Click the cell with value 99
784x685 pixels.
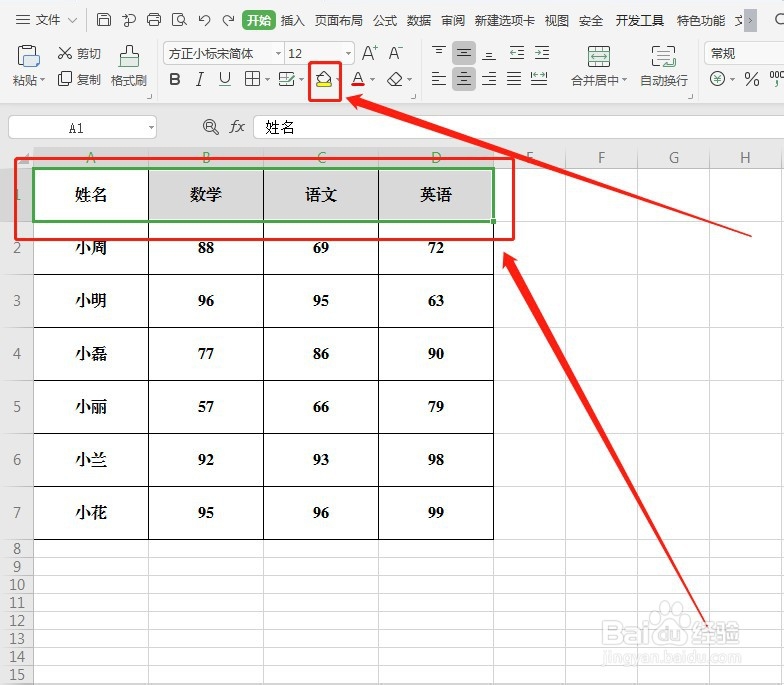[x=436, y=512]
